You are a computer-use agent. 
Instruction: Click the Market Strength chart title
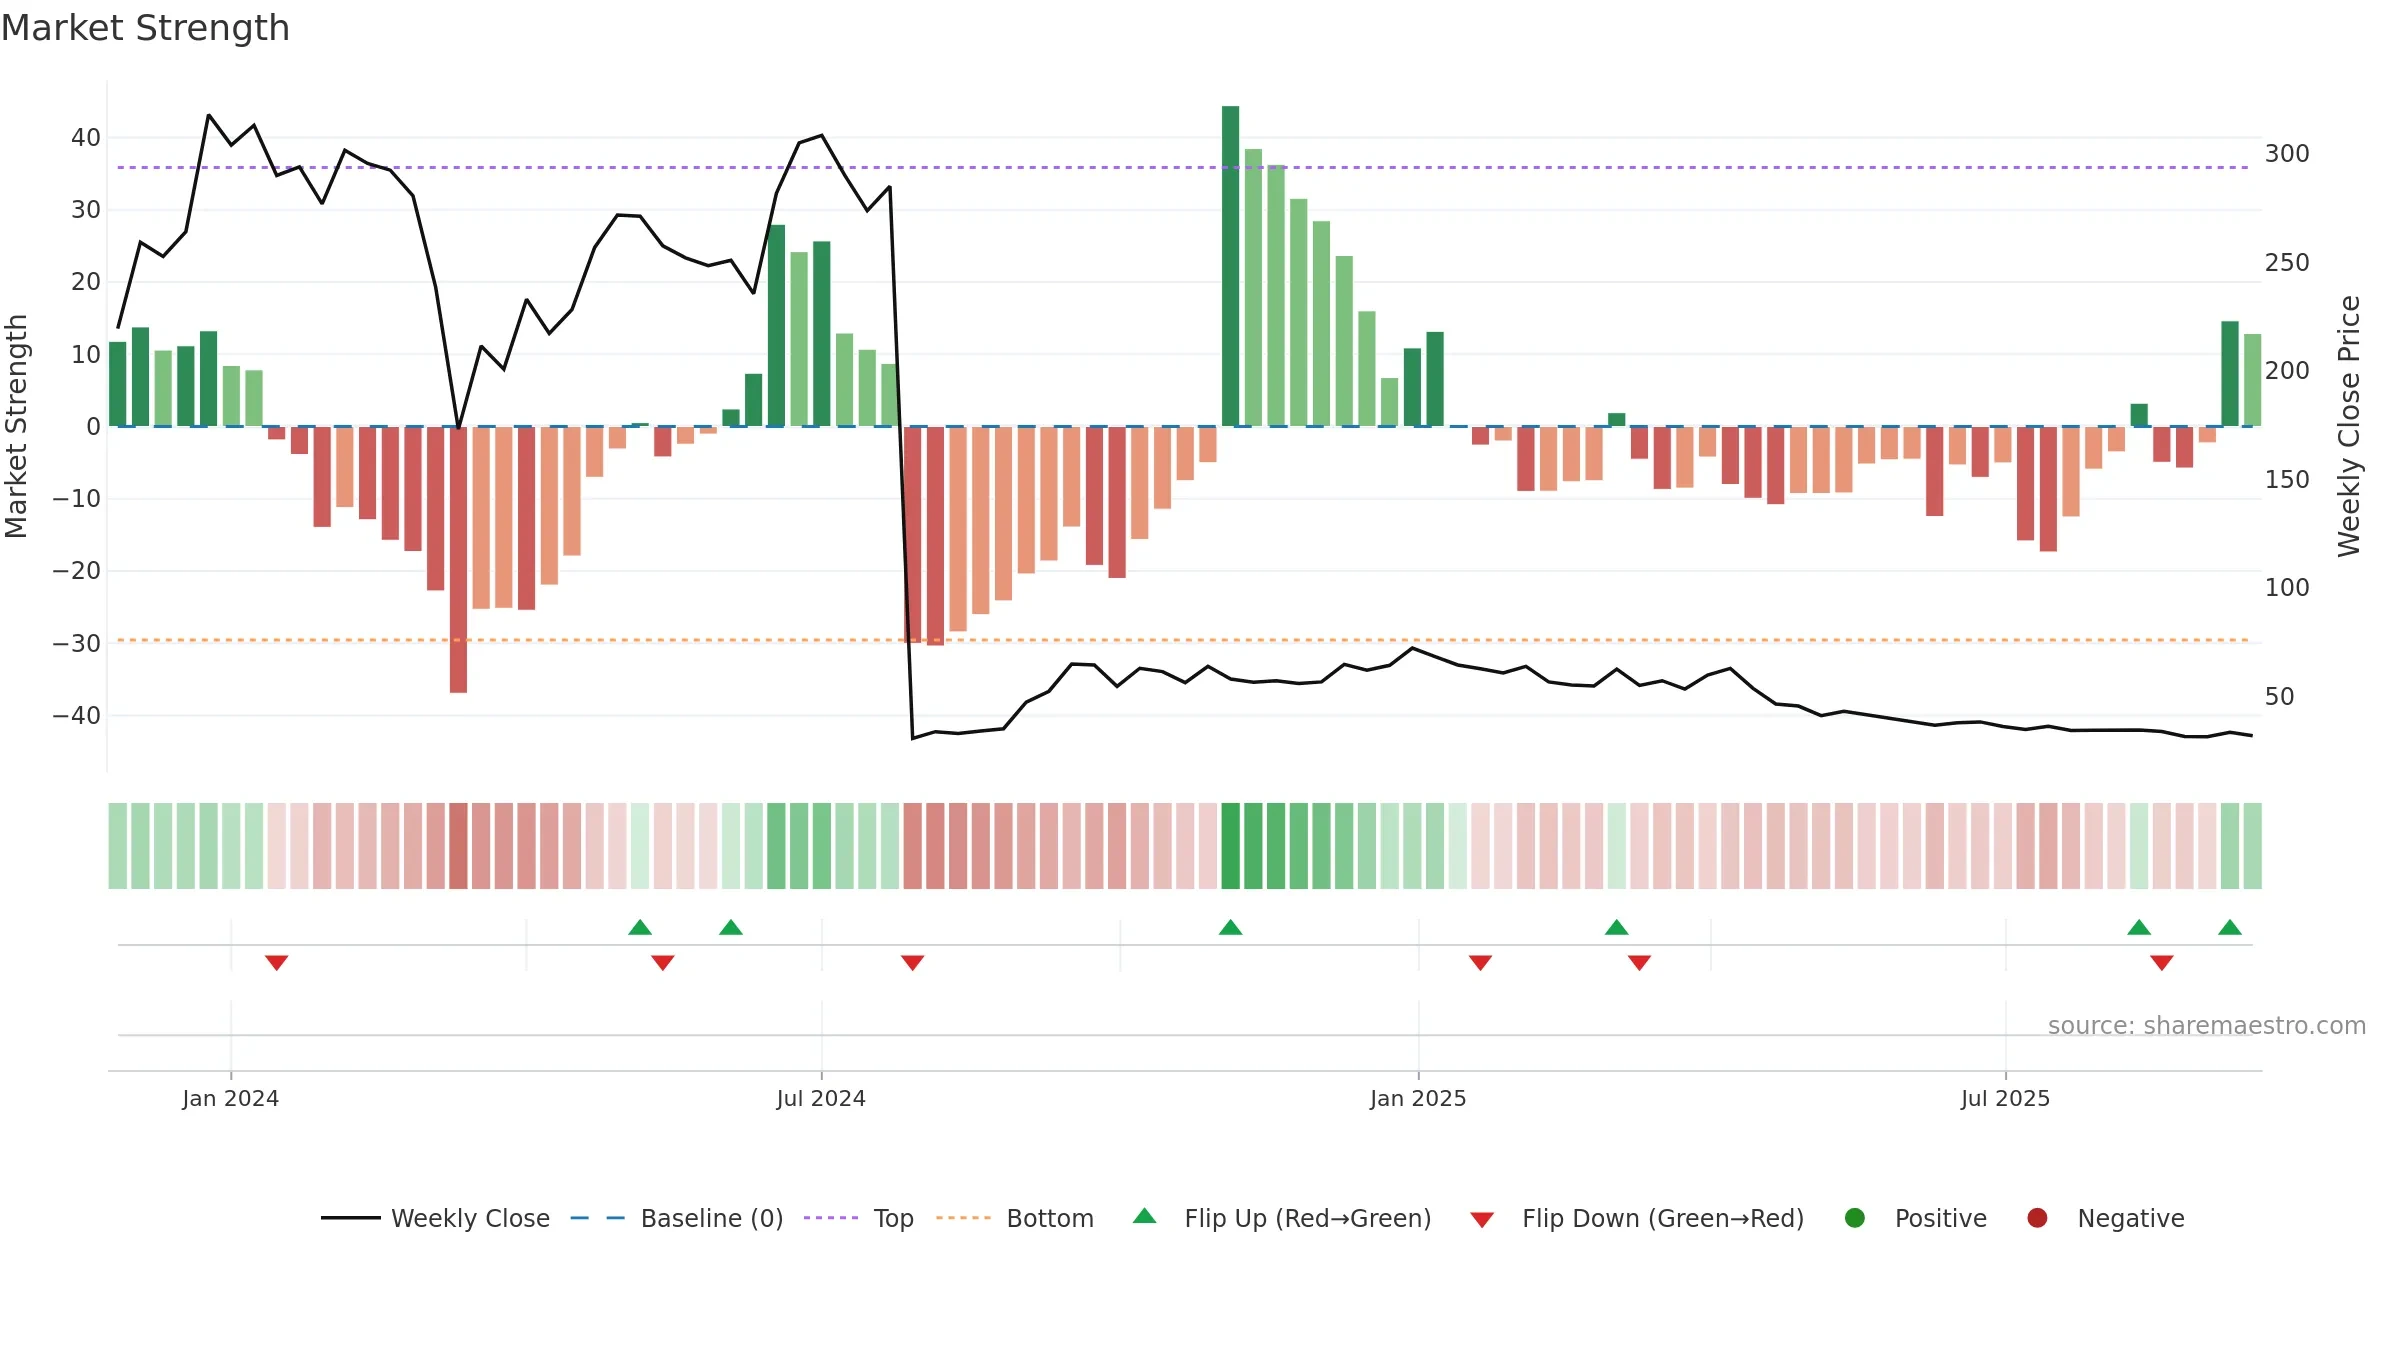pyautogui.click(x=145, y=28)
